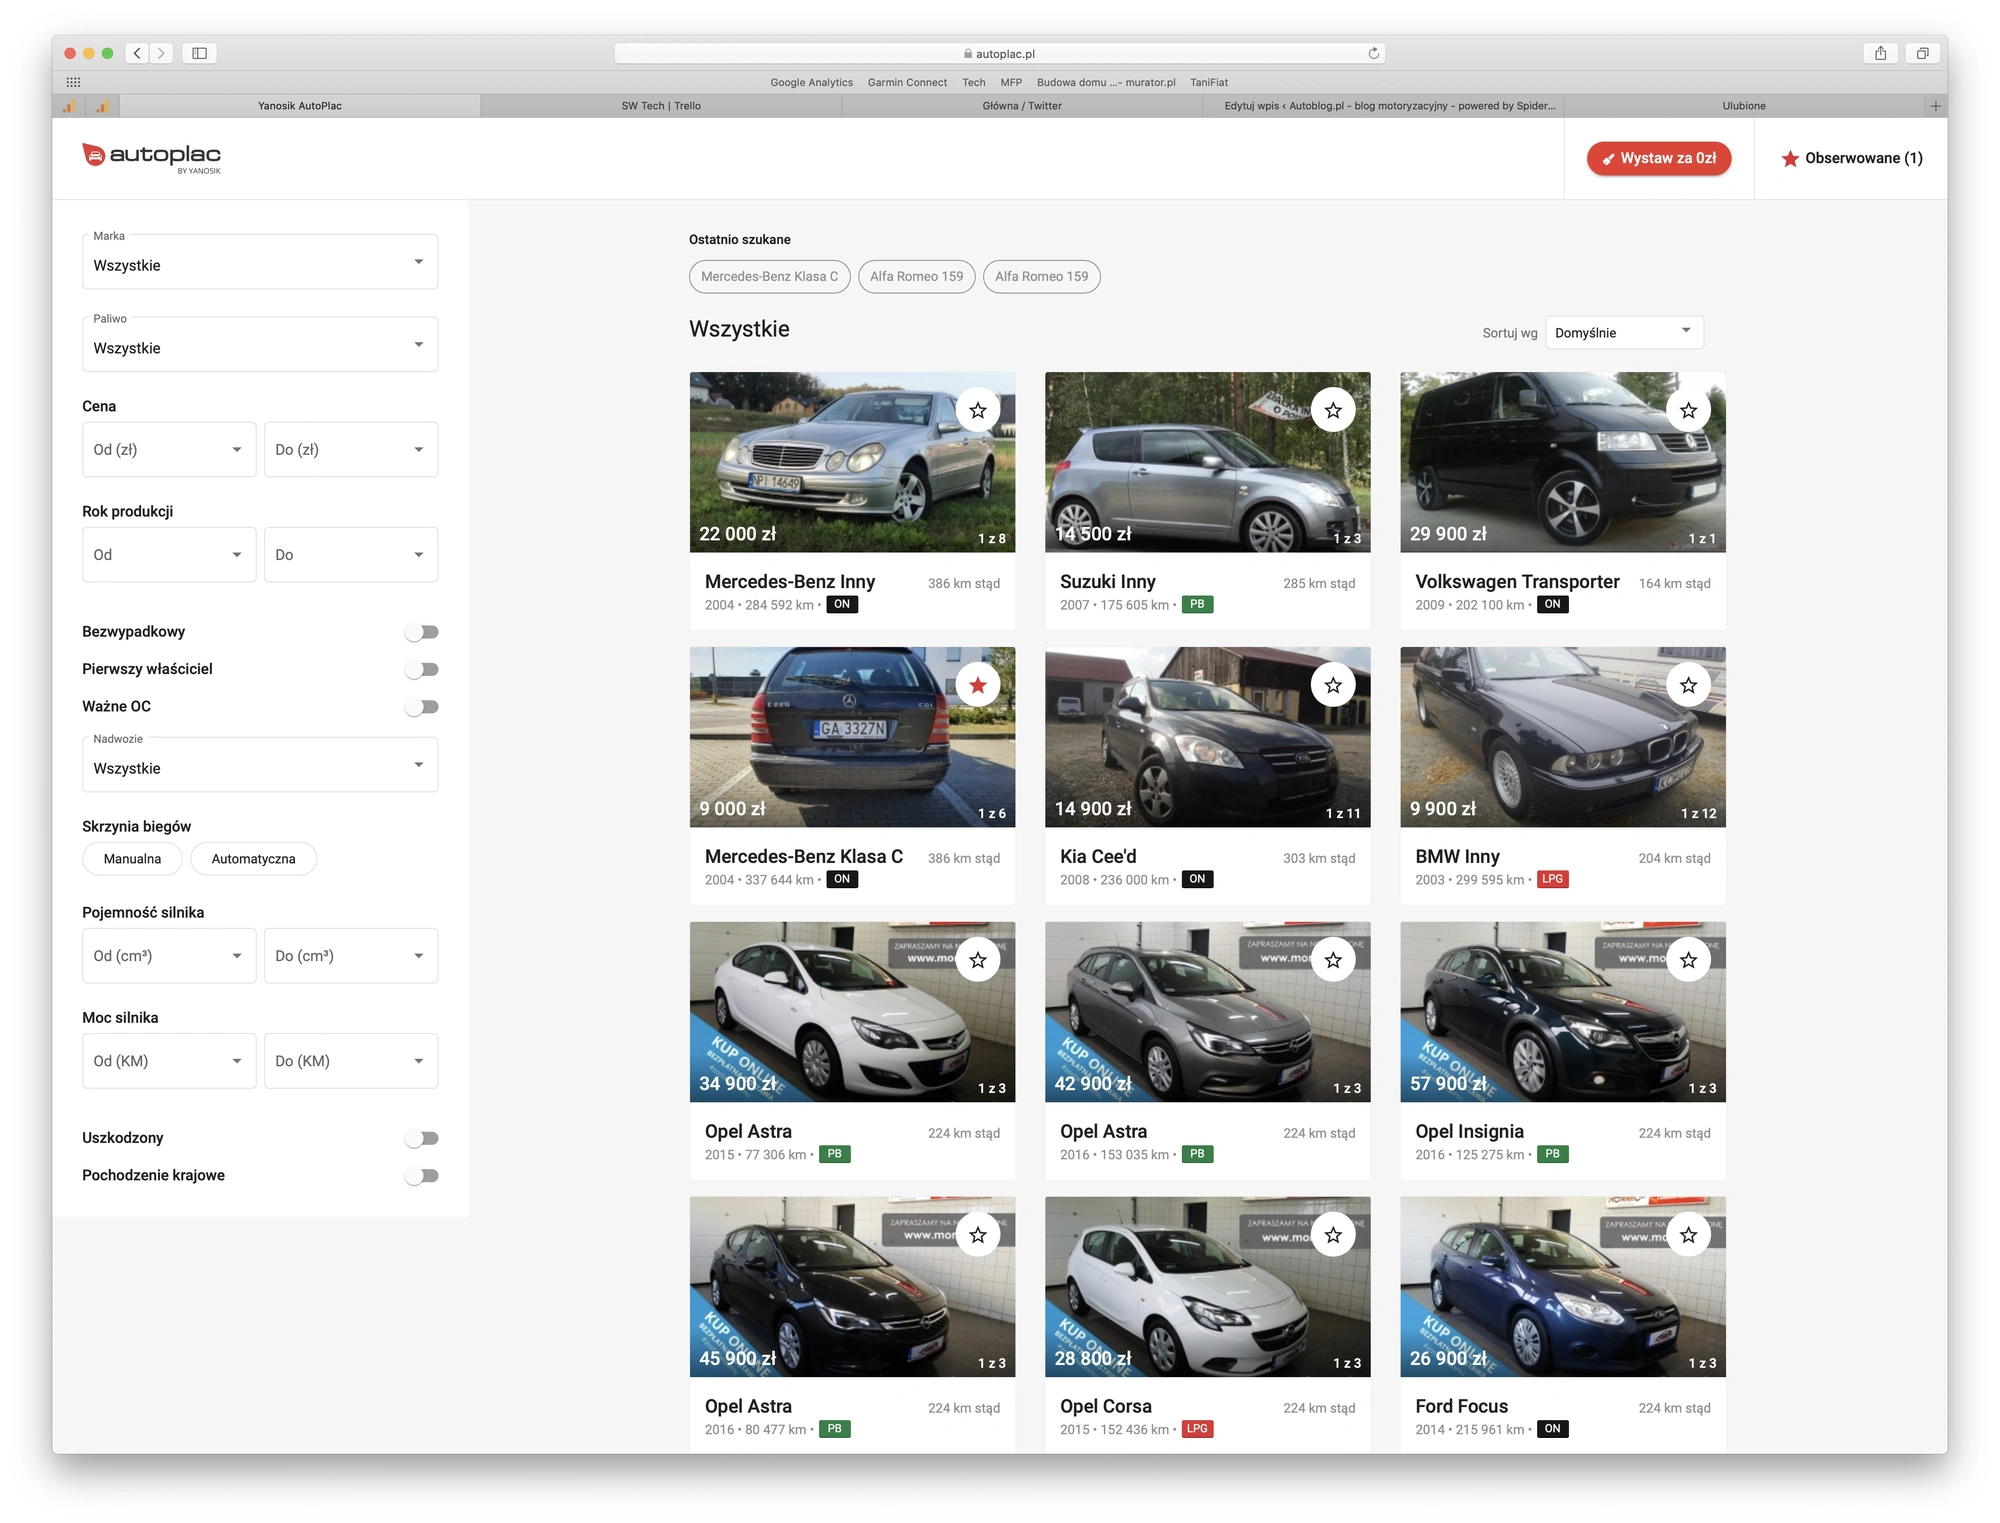Favorite the BMW Inny listing star
2000x1523 pixels.
(1688, 685)
